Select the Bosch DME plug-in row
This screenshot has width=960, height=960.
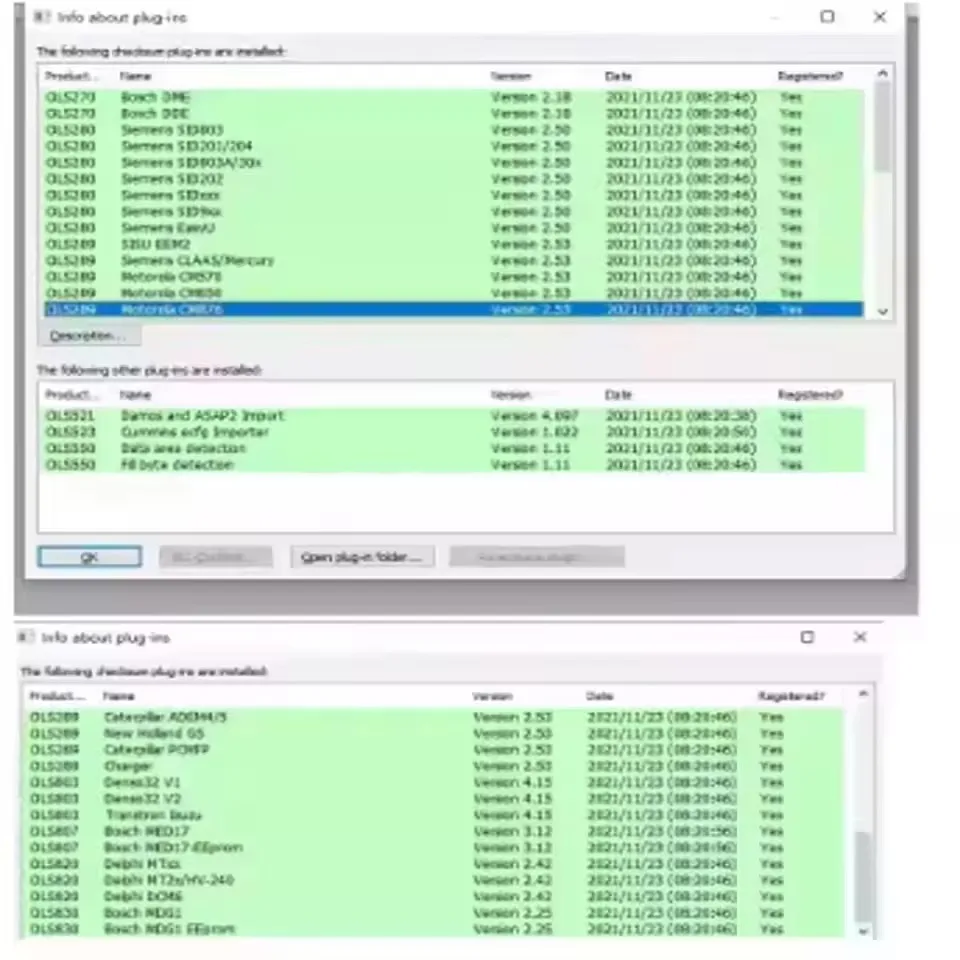click(454, 97)
